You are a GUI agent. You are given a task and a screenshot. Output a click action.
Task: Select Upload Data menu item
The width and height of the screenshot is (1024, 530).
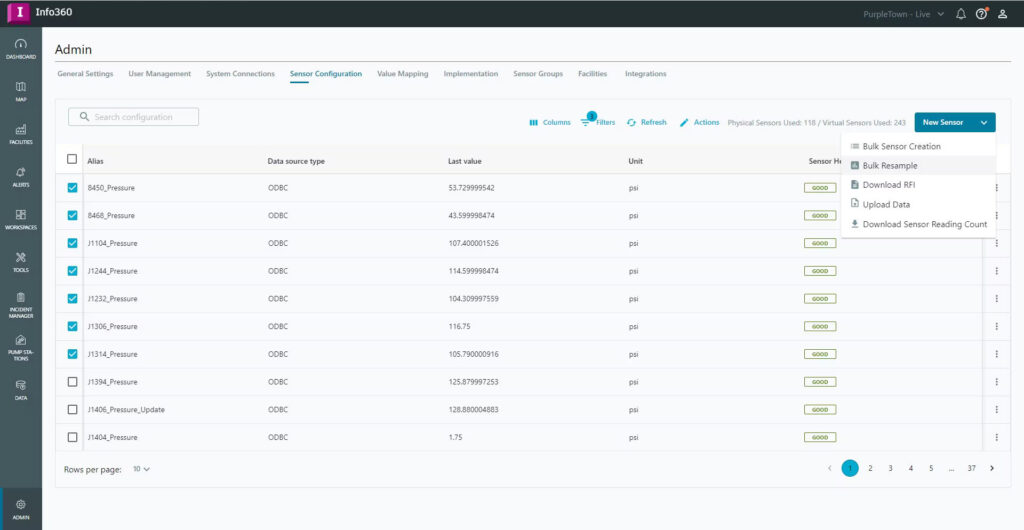coord(918,204)
